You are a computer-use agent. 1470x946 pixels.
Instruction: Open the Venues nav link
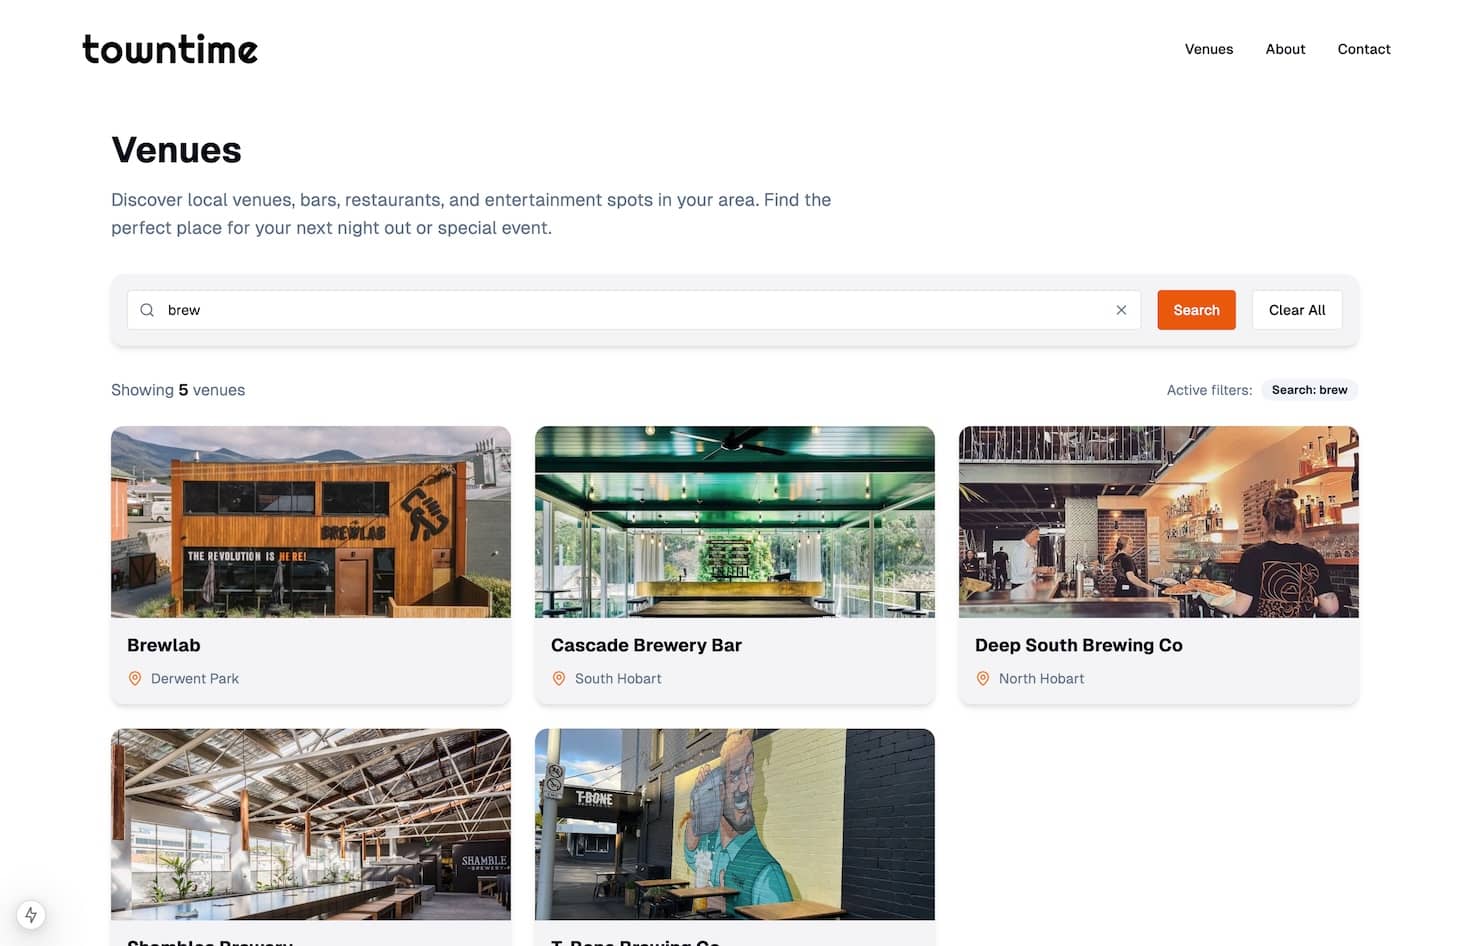1209,49
